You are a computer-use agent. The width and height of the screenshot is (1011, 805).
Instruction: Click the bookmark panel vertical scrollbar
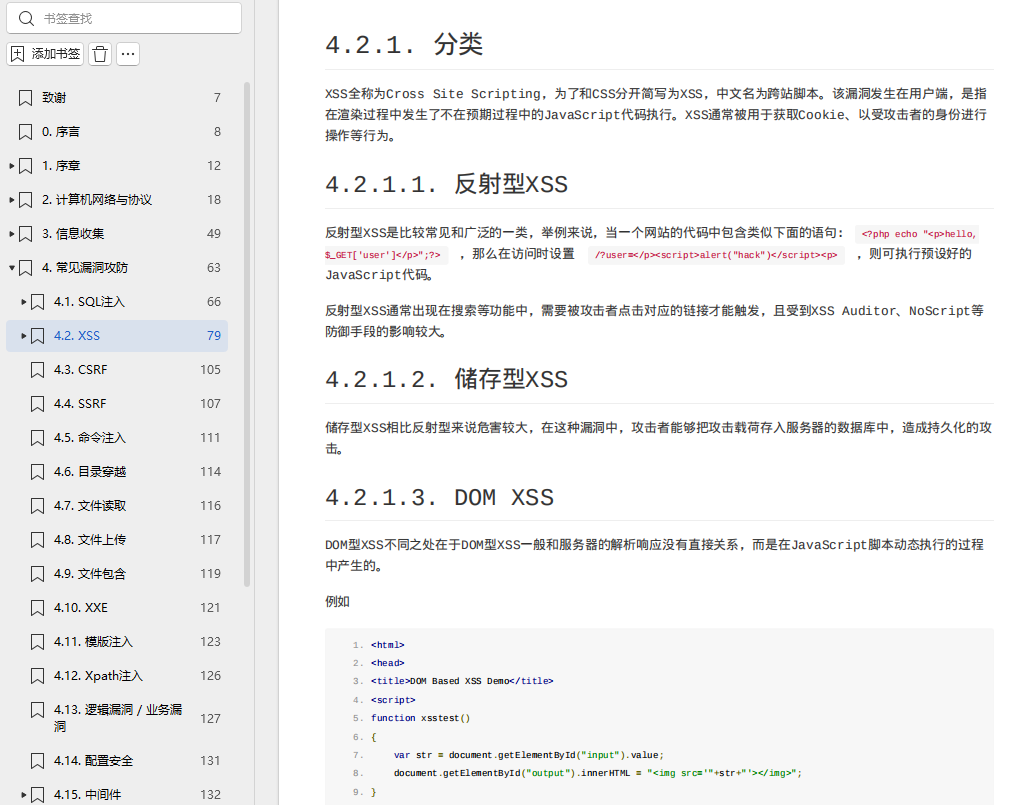[246, 335]
